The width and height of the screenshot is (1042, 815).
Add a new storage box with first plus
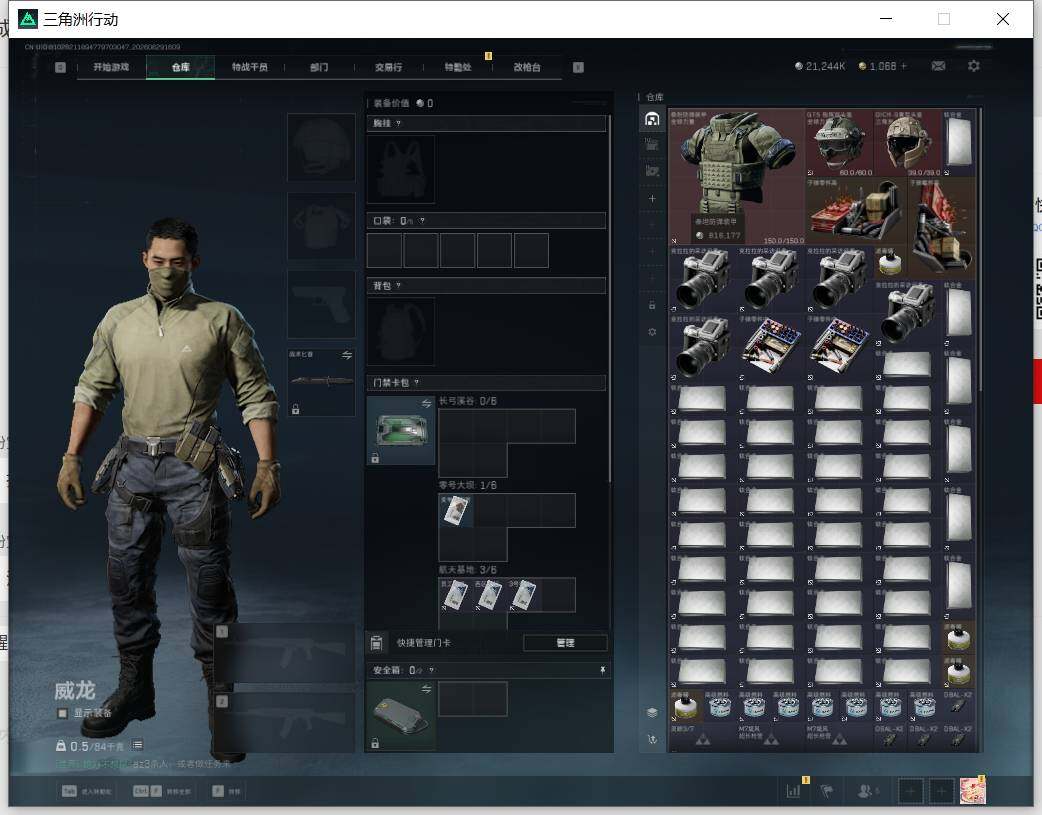pos(652,199)
